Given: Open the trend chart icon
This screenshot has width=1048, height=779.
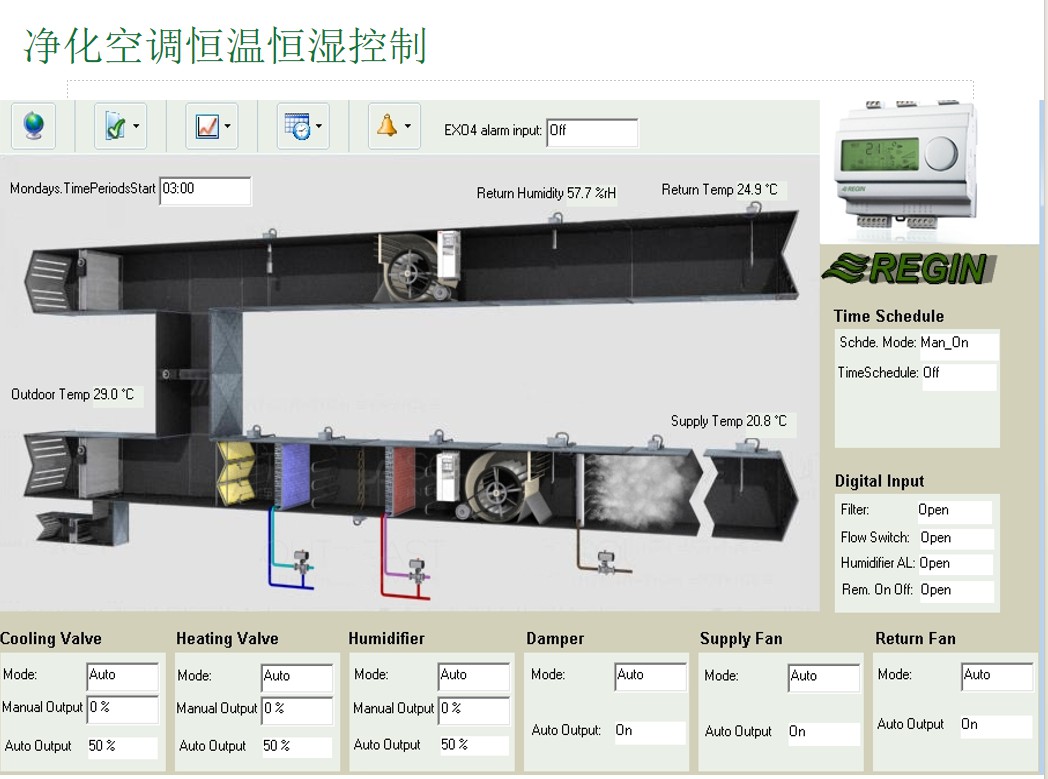Looking at the screenshot, I should [207, 127].
